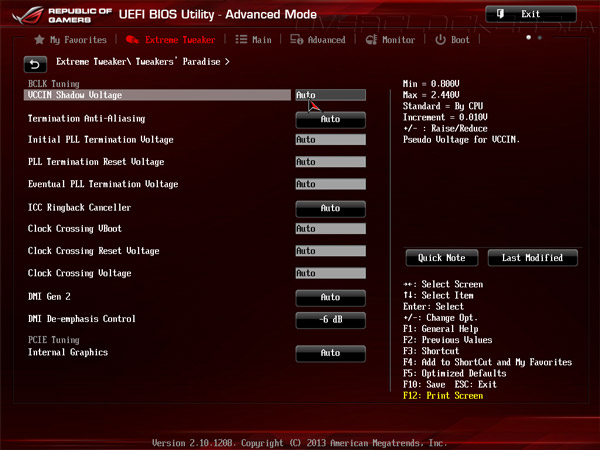
Task: Click the Increment = 0.010V help text
Action: pyautogui.click(x=445, y=117)
